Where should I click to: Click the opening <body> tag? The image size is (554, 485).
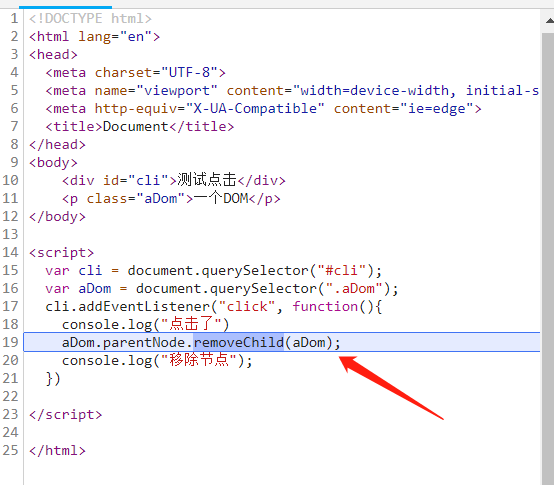point(53,162)
